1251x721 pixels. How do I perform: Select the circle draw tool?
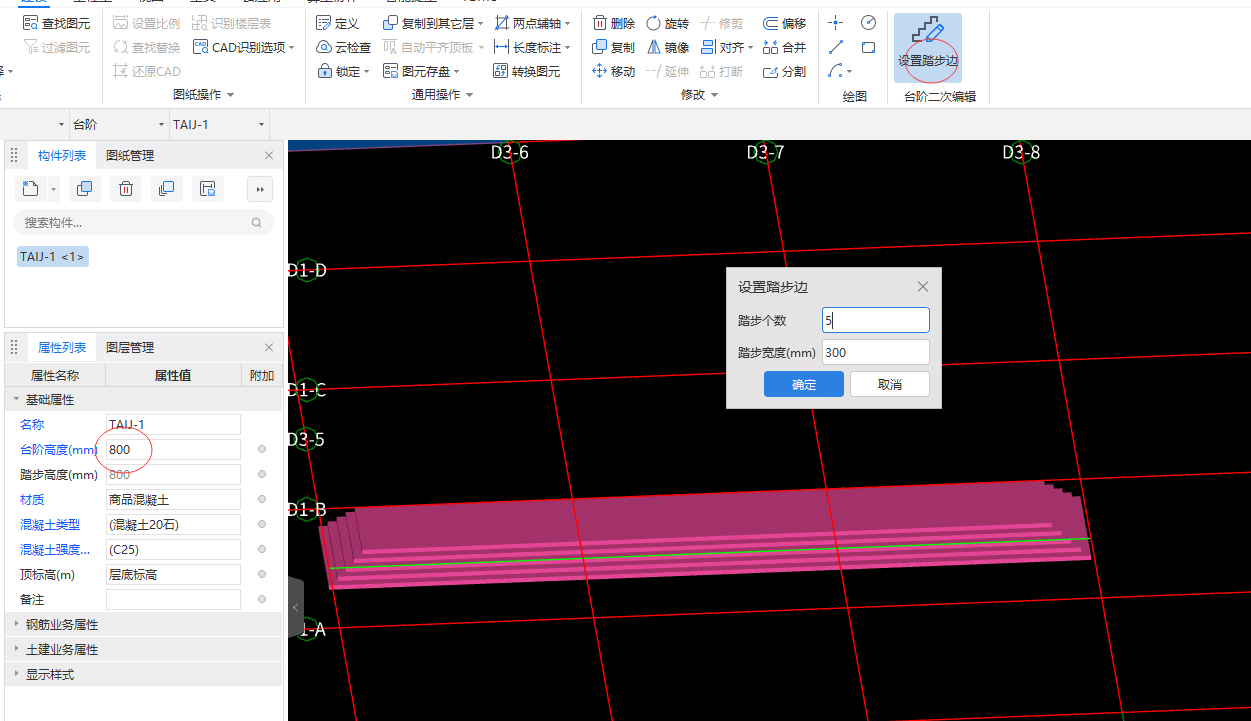pos(868,22)
